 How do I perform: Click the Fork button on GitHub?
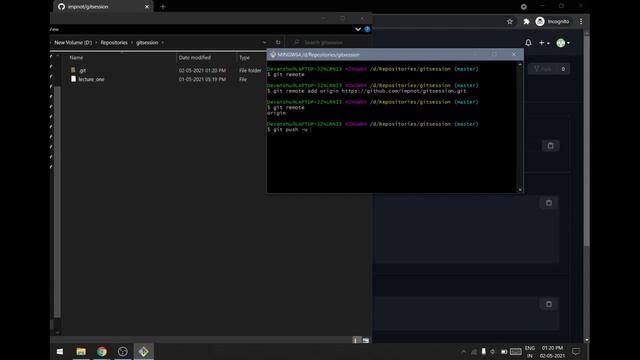coord(549,69)
